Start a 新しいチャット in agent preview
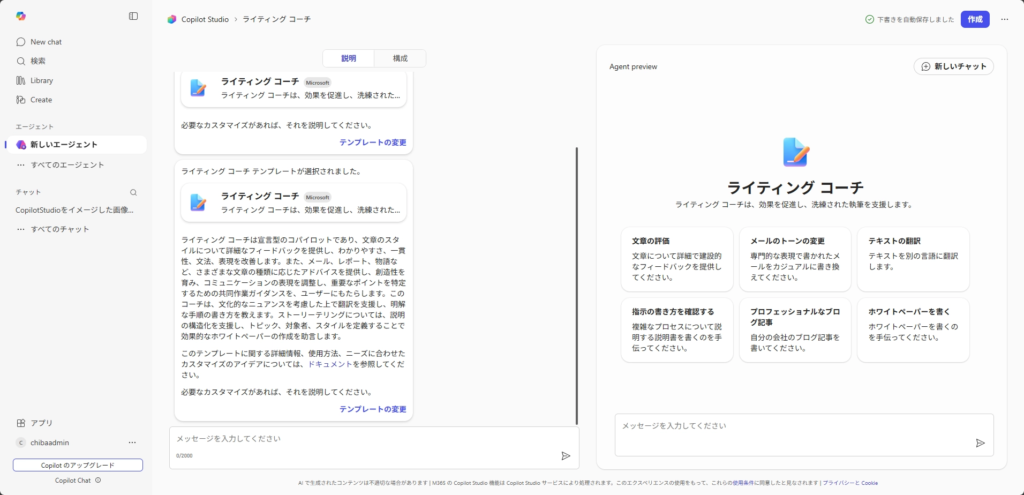 pos(953,67)
